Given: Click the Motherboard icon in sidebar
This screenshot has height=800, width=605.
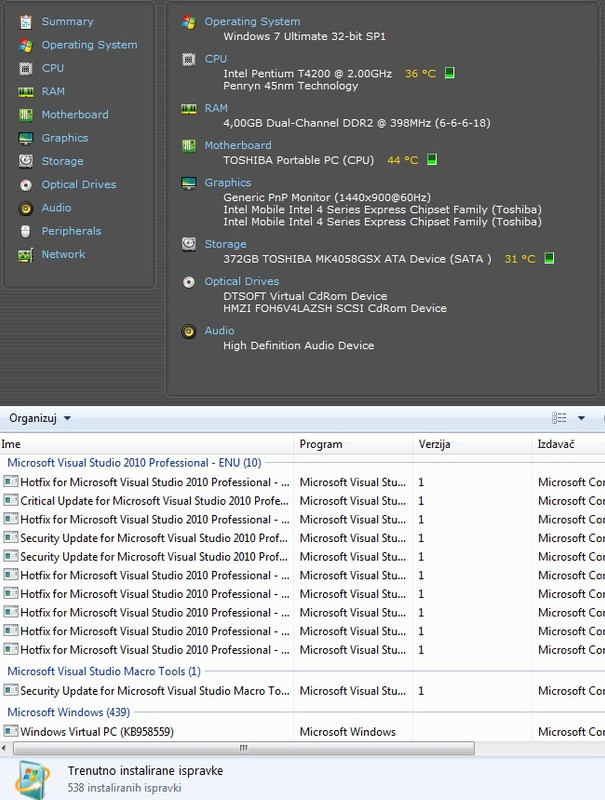Looking at the screenshot, I should [x=26, y=115].
